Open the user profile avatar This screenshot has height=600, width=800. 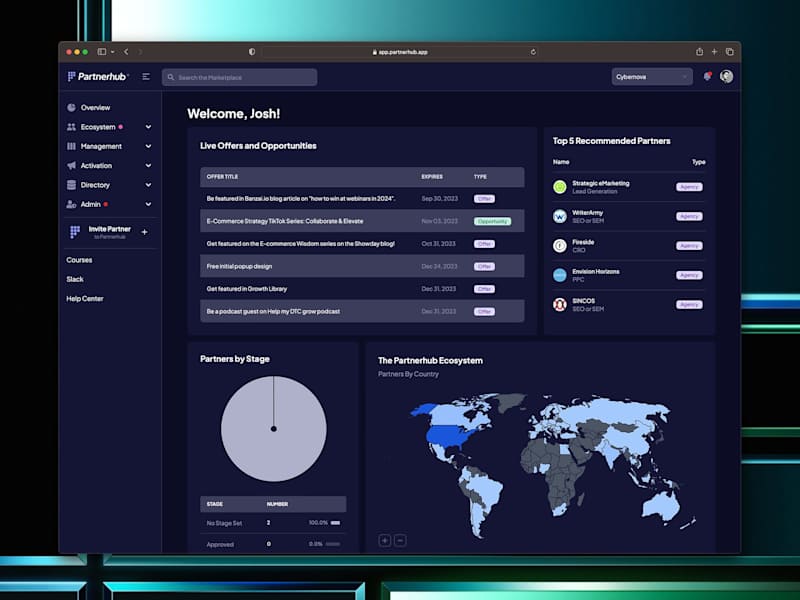(727, 77)
